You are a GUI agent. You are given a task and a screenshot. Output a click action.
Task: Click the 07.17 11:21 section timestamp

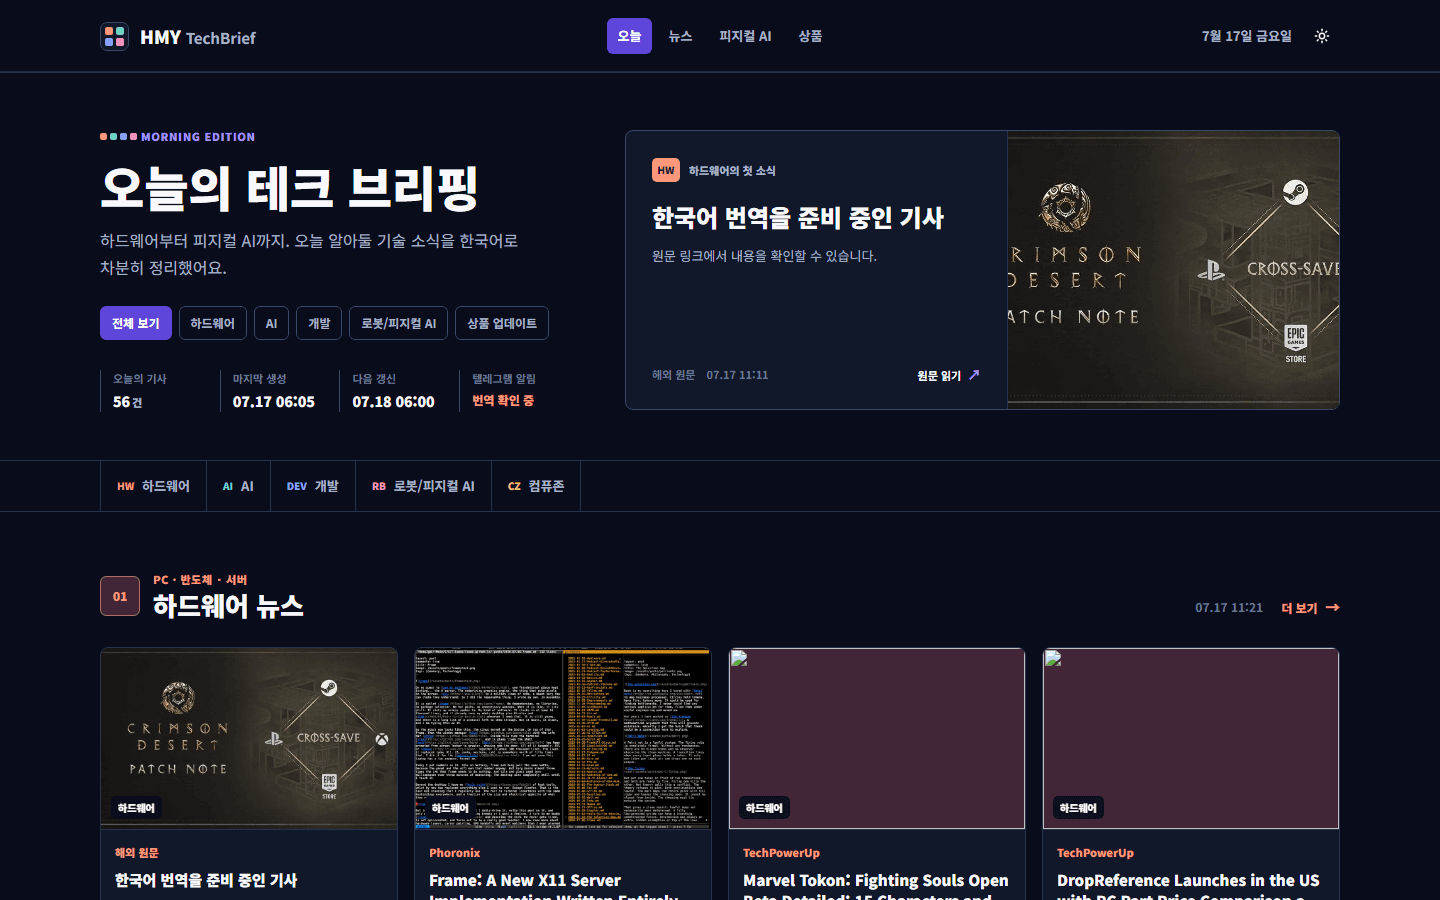pyautogui.click(x=1229, y=608)
